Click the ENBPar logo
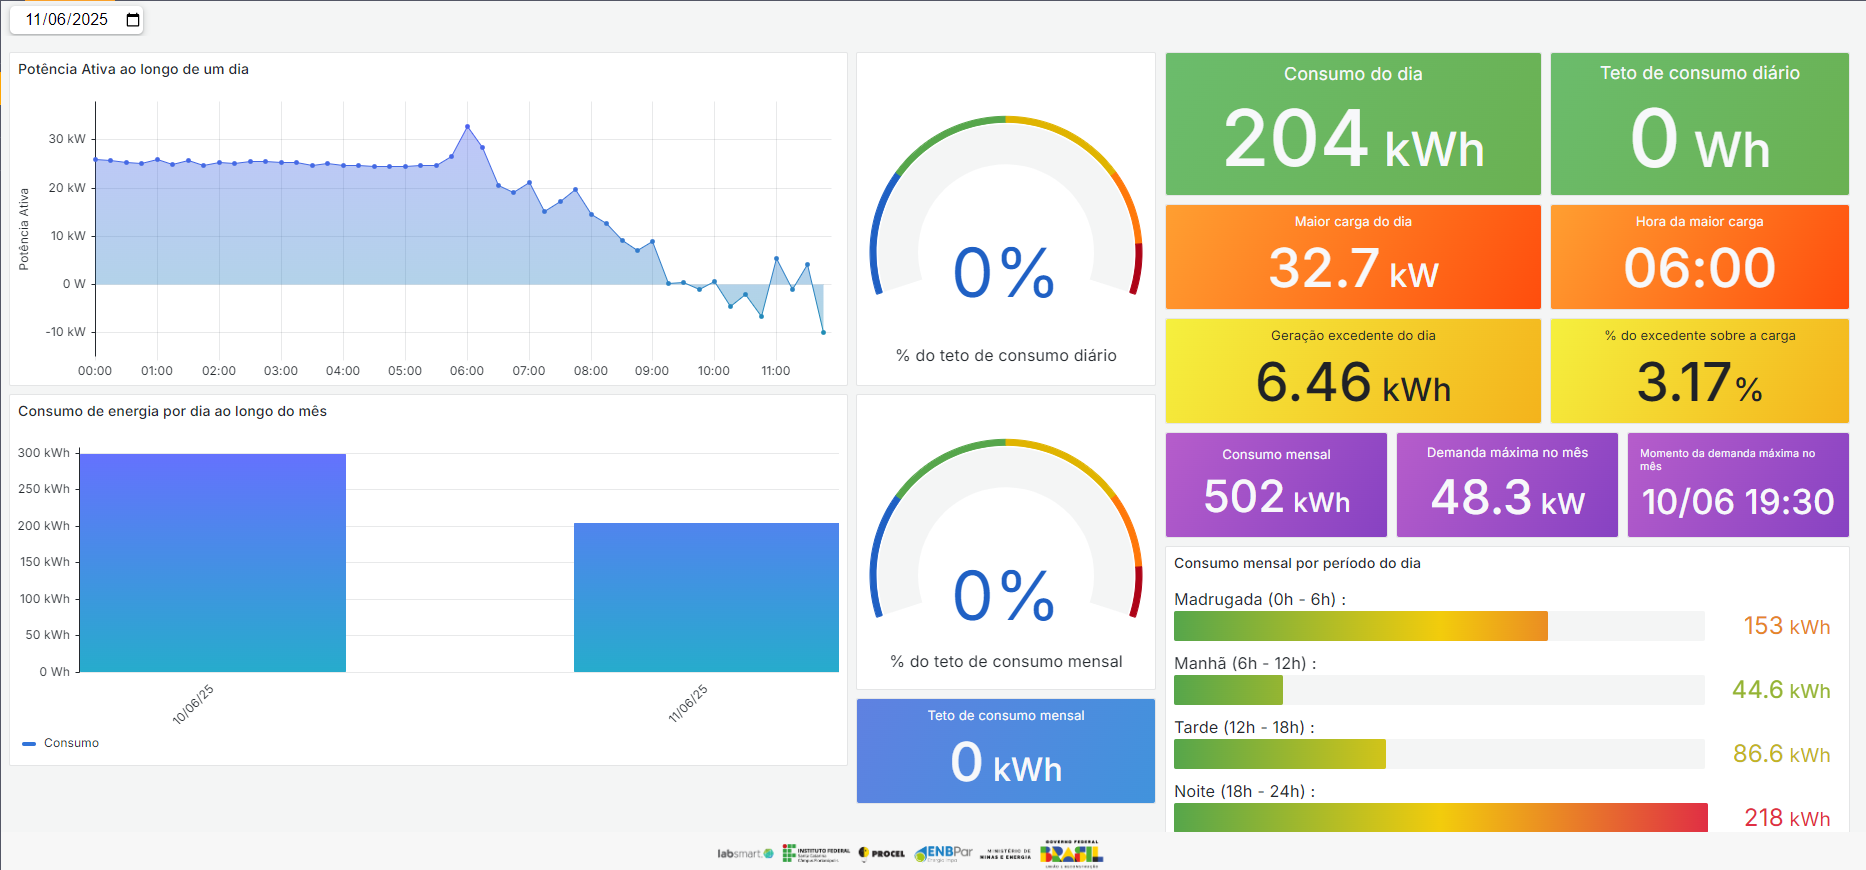This screenshot has height=870, width=1866. pos(943,853)
